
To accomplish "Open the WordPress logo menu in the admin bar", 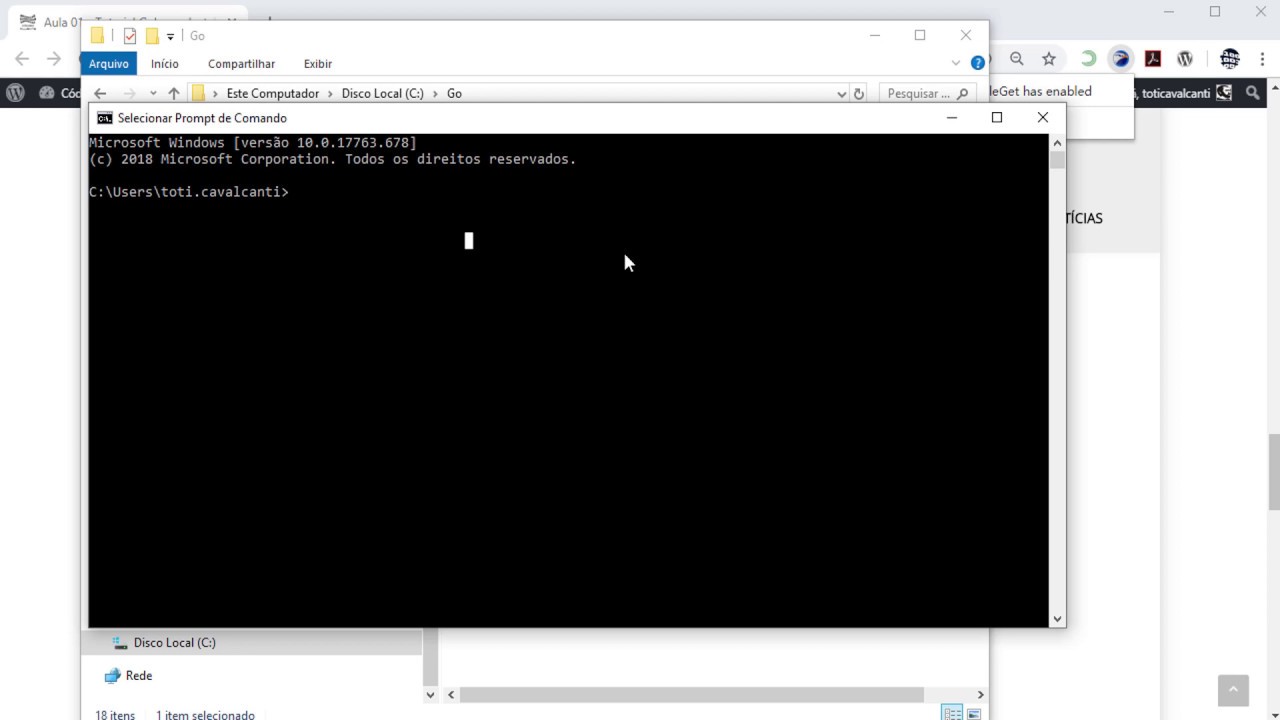I will pyautogui.click(x=15, y=93).
